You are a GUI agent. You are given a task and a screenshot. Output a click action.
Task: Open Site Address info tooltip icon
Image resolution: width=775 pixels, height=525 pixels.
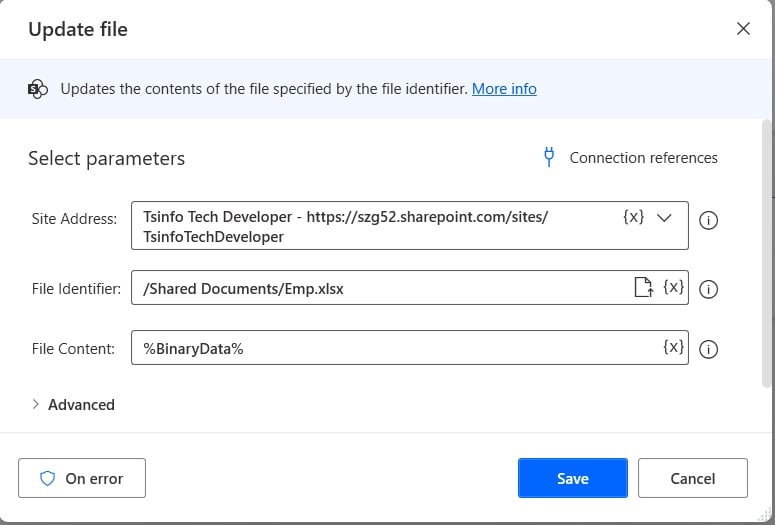point(708,220)
